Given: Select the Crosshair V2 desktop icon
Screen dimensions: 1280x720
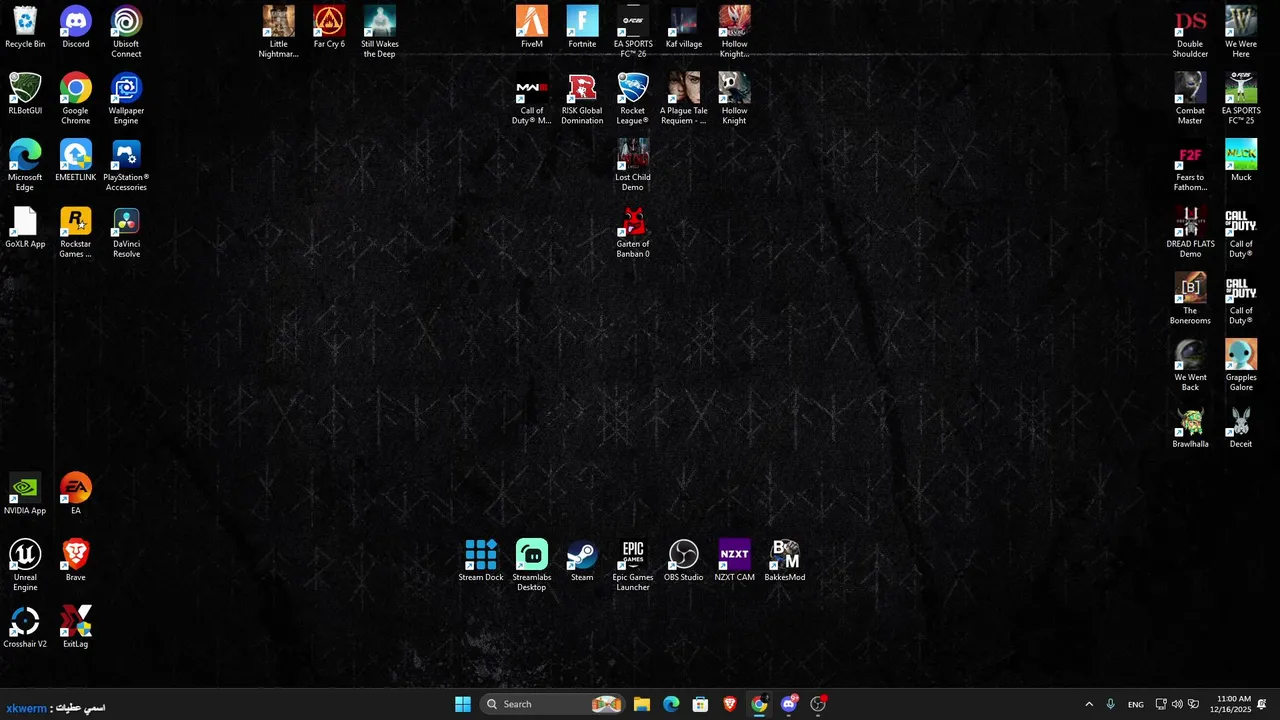Looking at the screenshot, I should click(x=25, y=628).
